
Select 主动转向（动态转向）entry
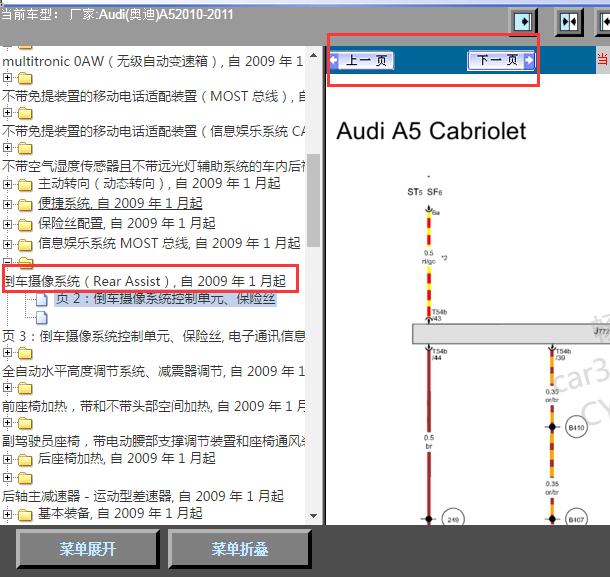click(159, 184)
